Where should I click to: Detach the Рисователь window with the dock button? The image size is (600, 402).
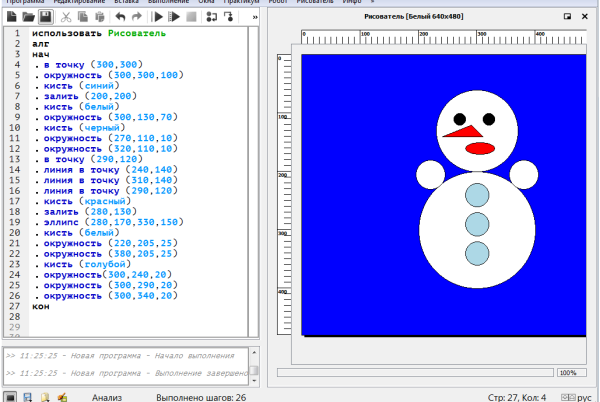(567, 17)
